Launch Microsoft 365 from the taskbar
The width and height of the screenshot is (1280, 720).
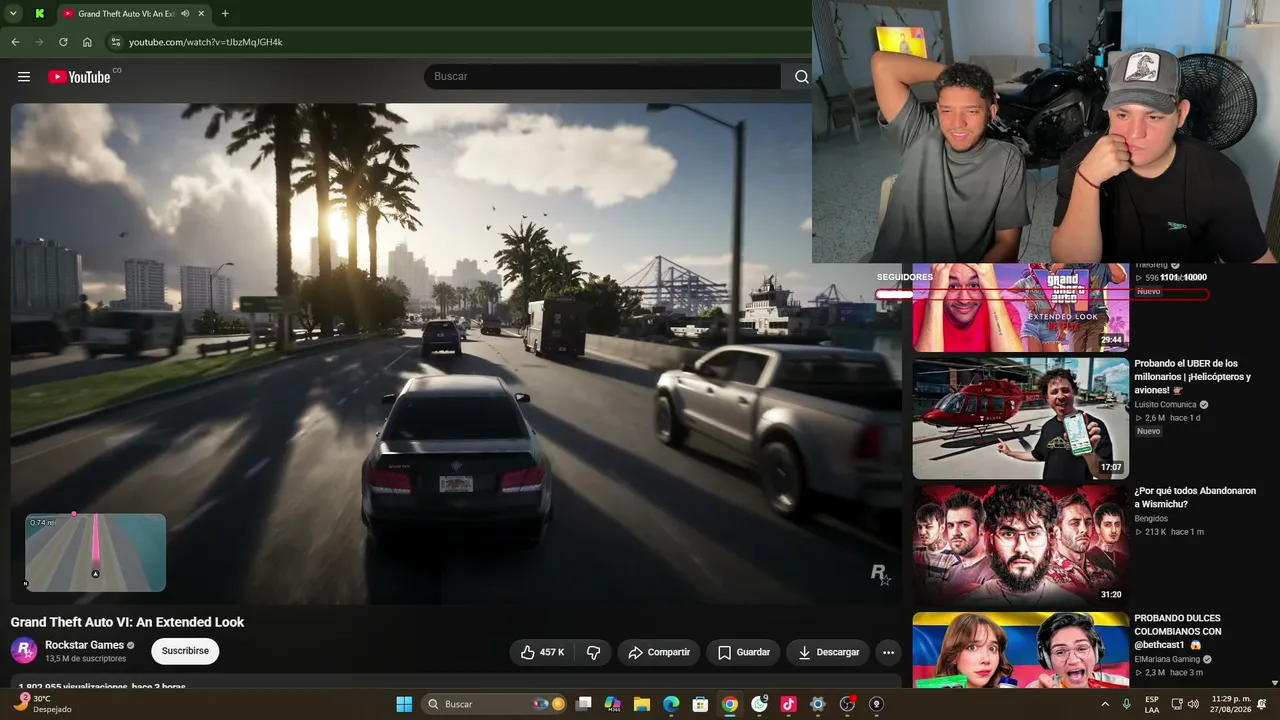[x=613, y=704]
